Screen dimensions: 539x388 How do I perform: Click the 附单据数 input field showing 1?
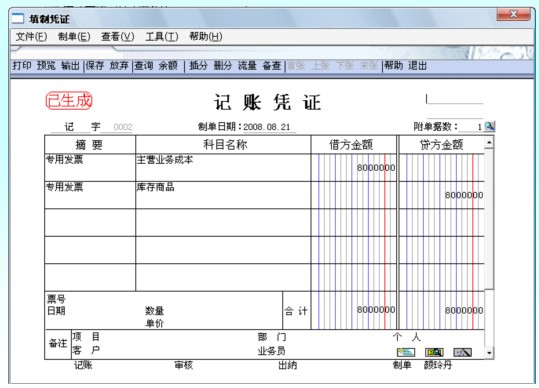pyautogui.click(x=471, y=127)
